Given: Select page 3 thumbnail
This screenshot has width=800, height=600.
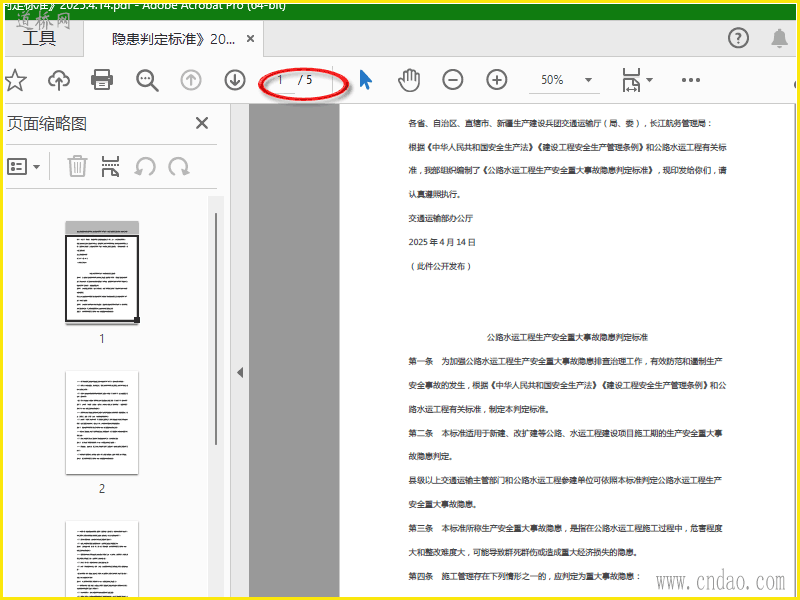Looking at the screenshot, I should [x=102, y=559].
